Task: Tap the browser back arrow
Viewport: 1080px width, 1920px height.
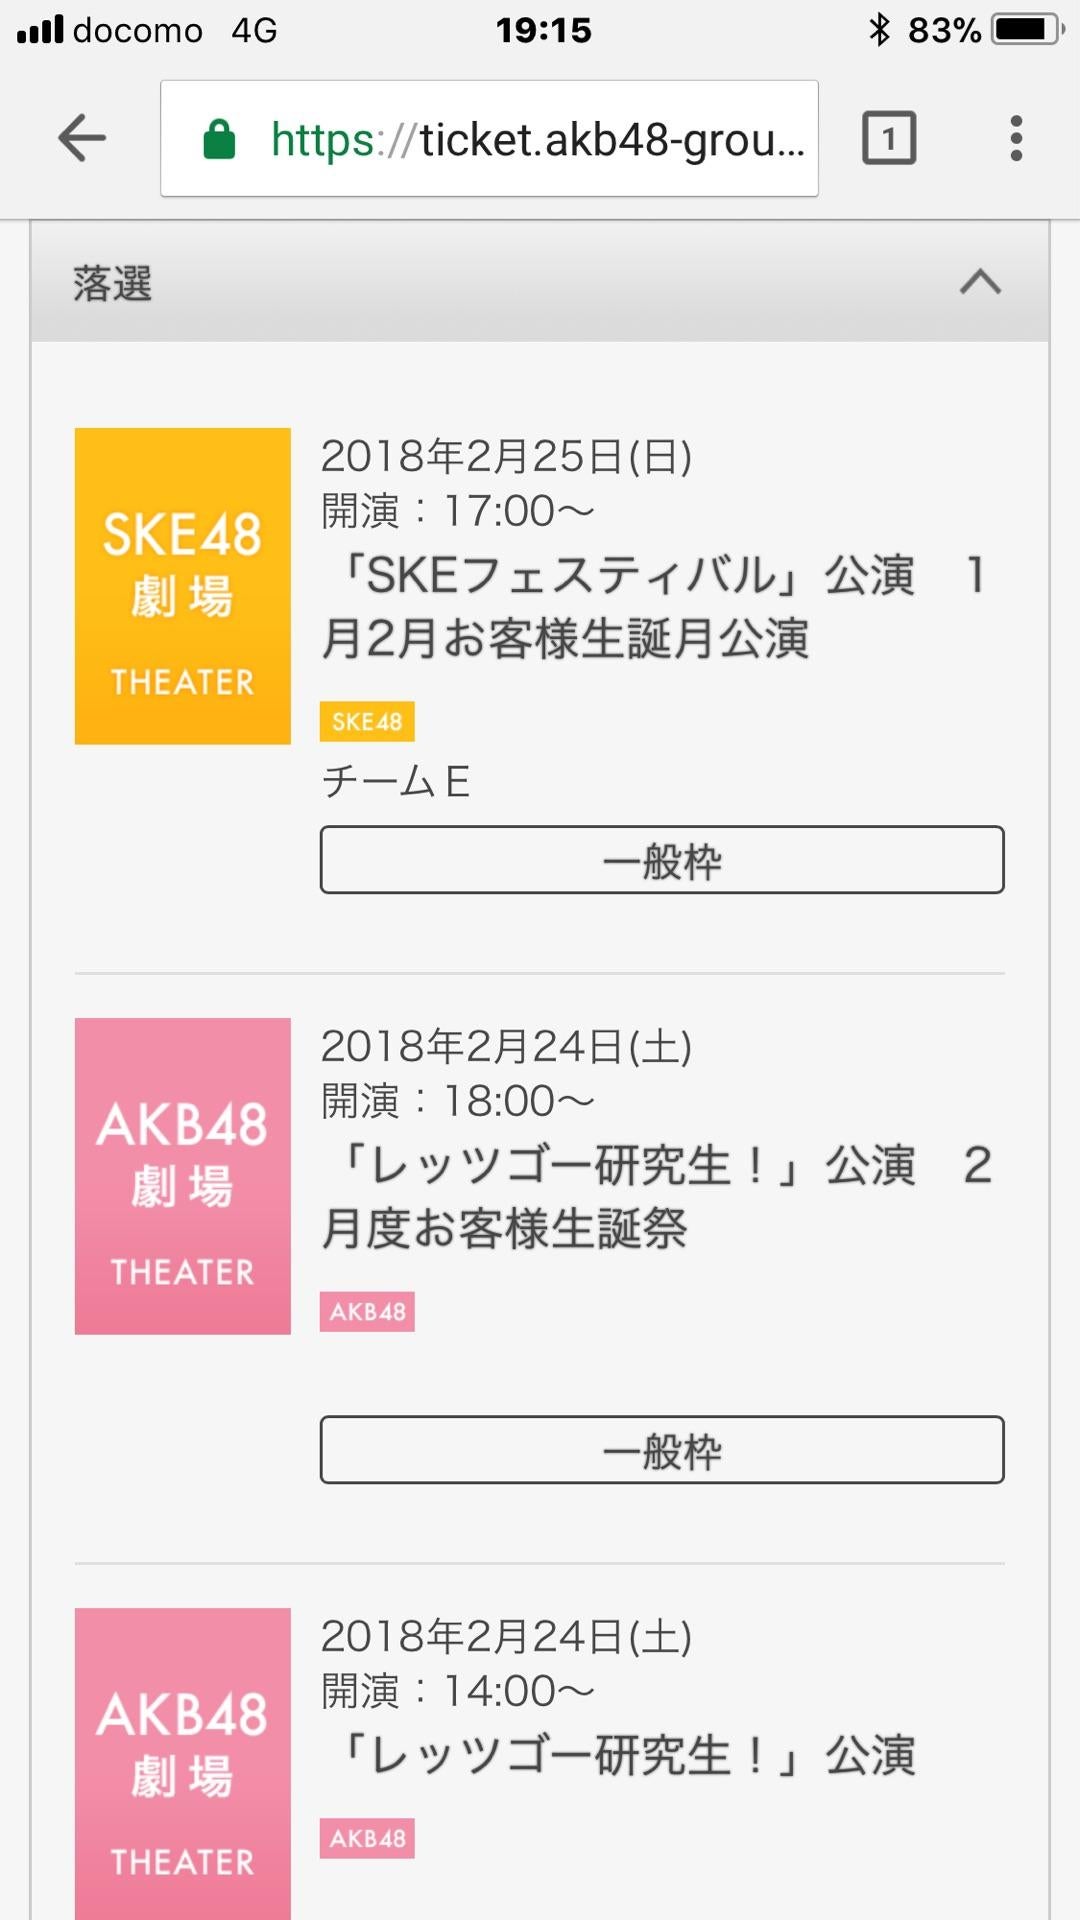Action: coord(82,138)
